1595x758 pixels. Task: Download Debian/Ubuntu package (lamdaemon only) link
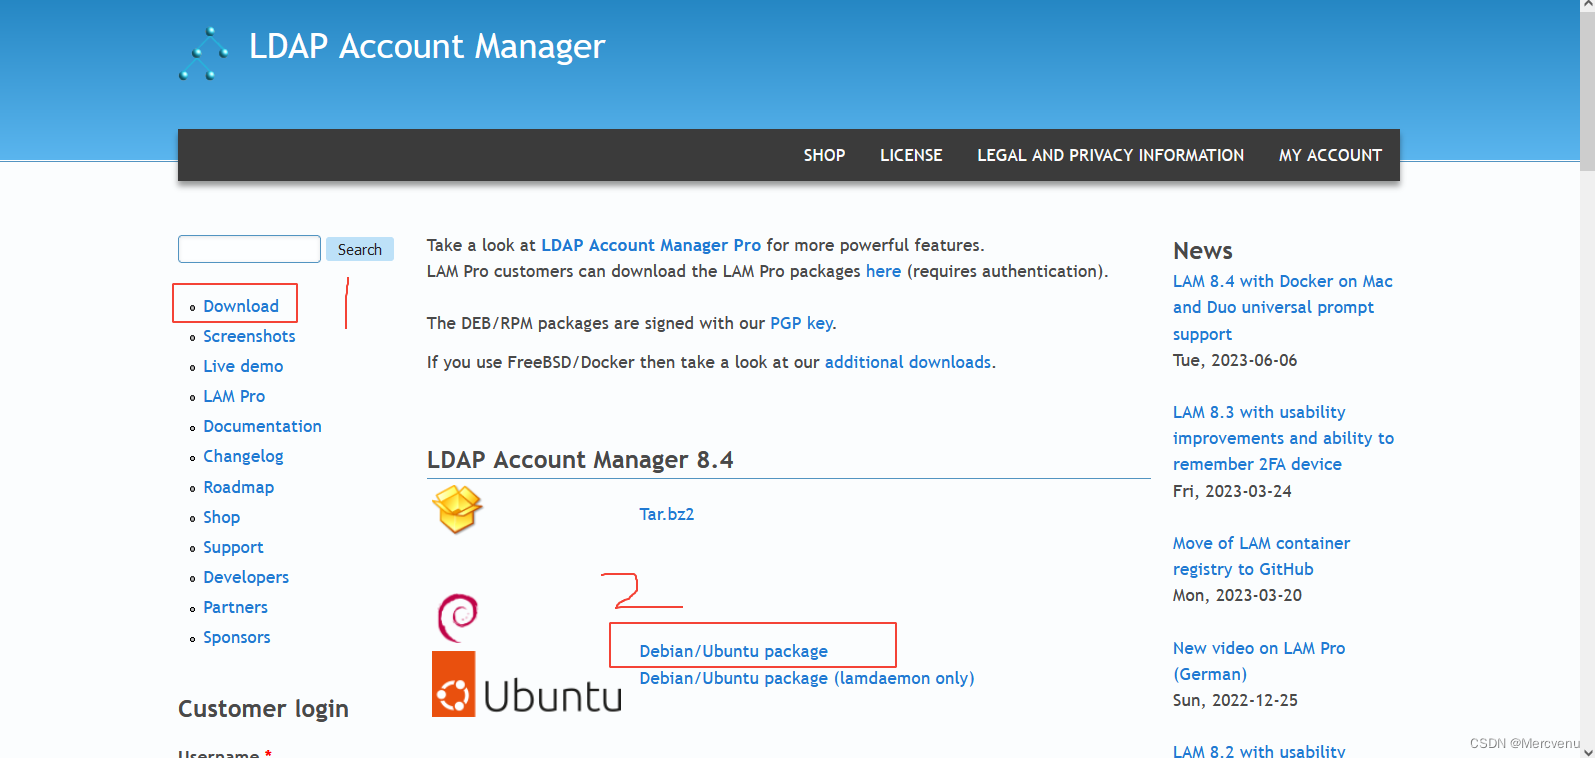pos(807,678)
